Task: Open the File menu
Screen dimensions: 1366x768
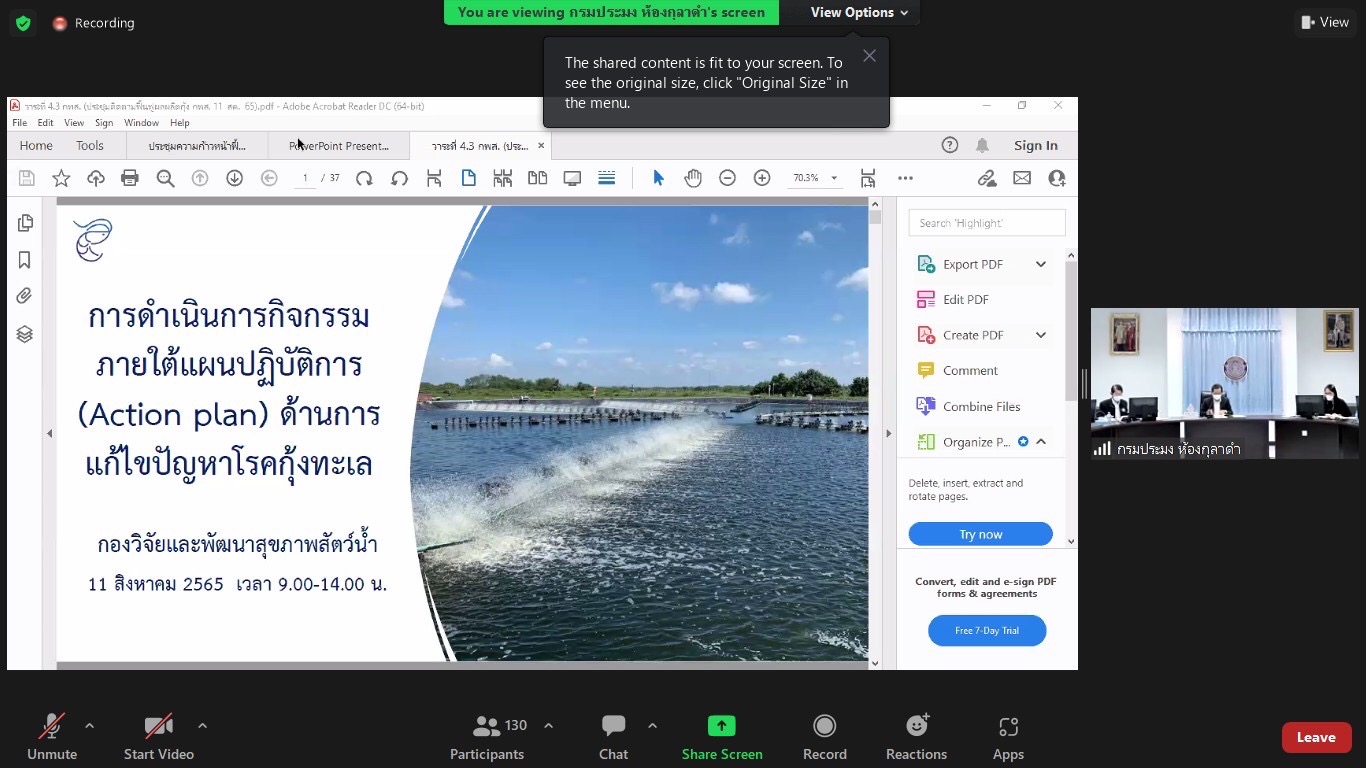Action: pos(19,123)
